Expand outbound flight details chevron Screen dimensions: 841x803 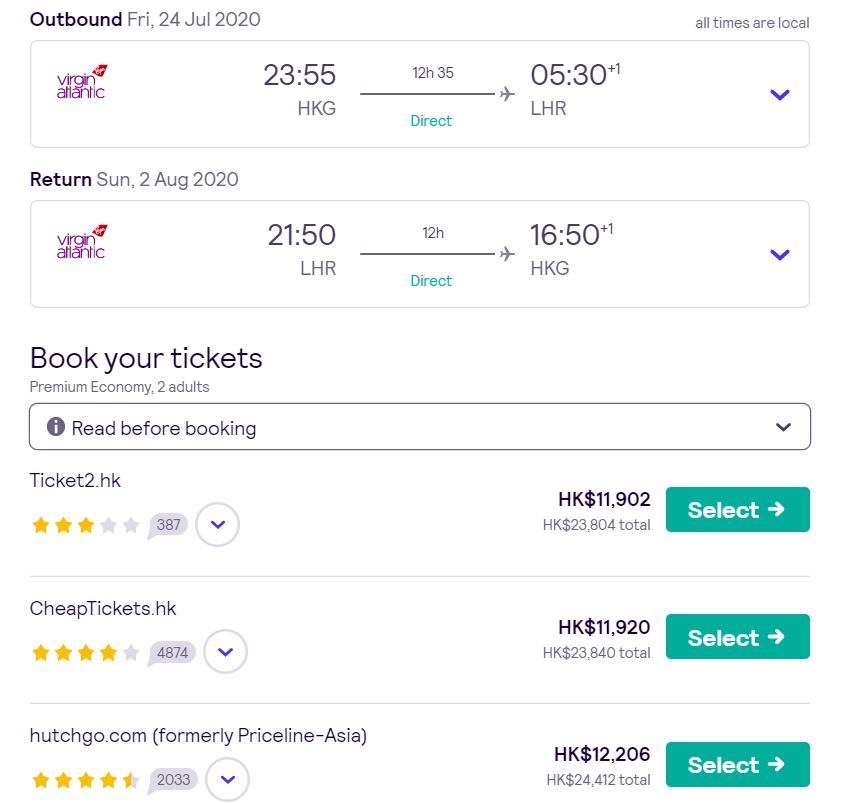pyautogui.click(x=780, y=95)
